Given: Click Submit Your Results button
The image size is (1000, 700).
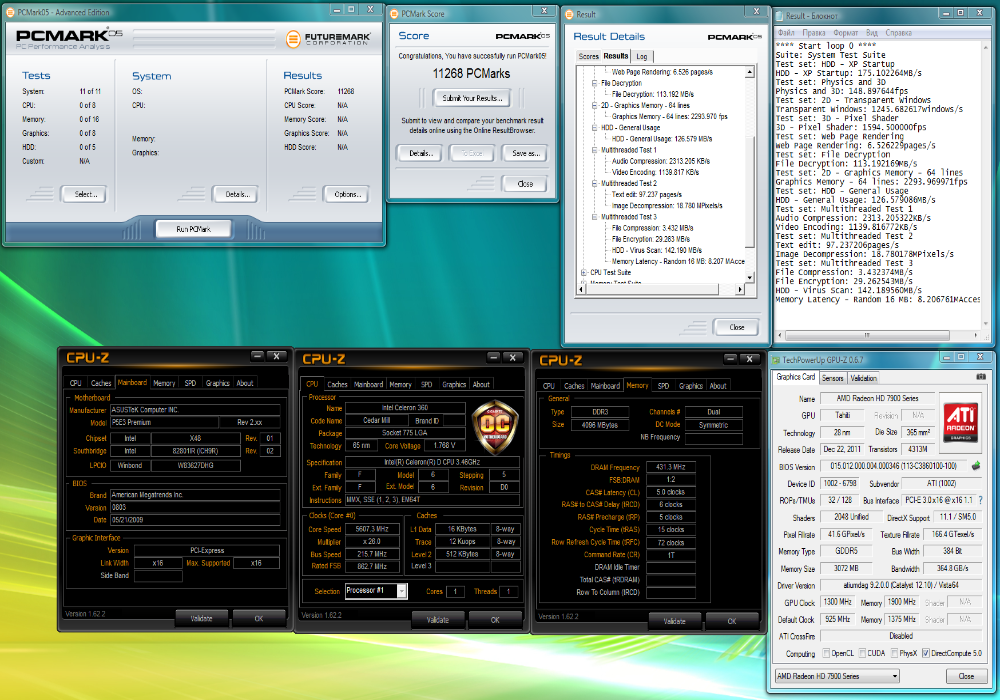Looking at the screenshot, I should pyautogui.click(x=472, y=98).
